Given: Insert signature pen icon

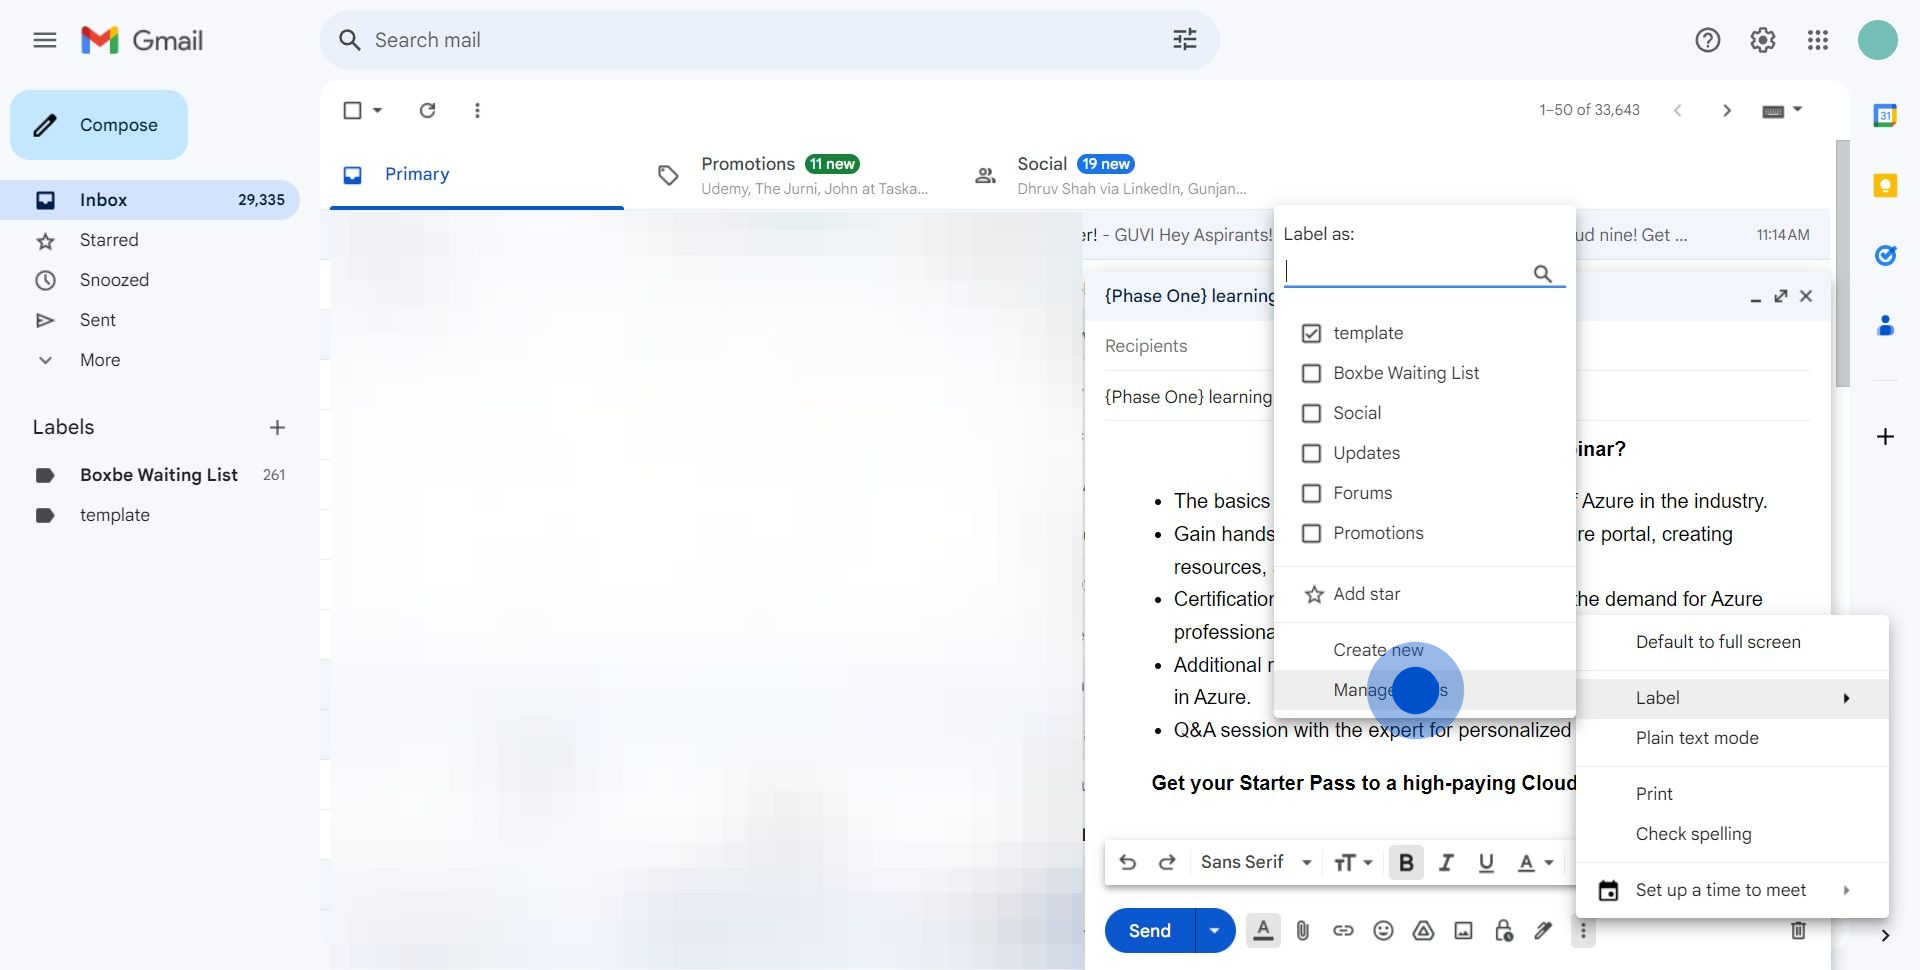Looking at the screenshot, I should pos(1543,931).
